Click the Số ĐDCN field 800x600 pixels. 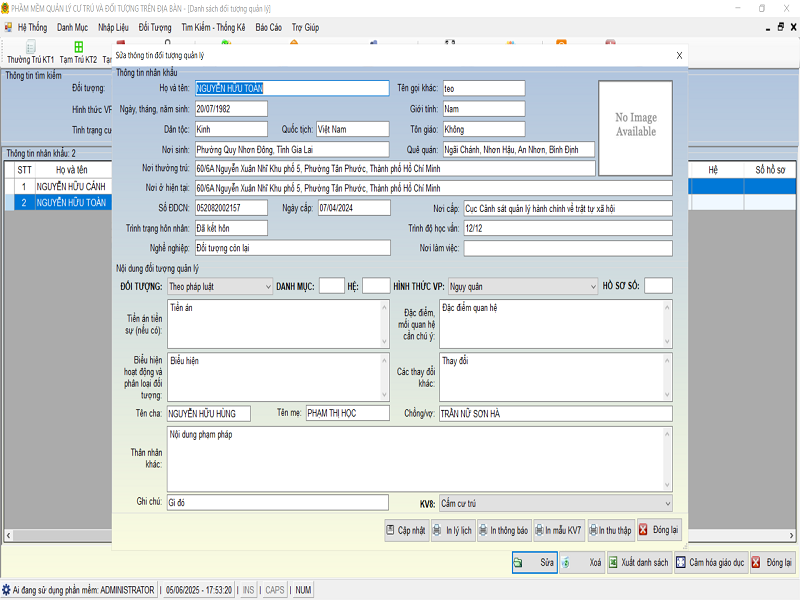coord(231,208)
